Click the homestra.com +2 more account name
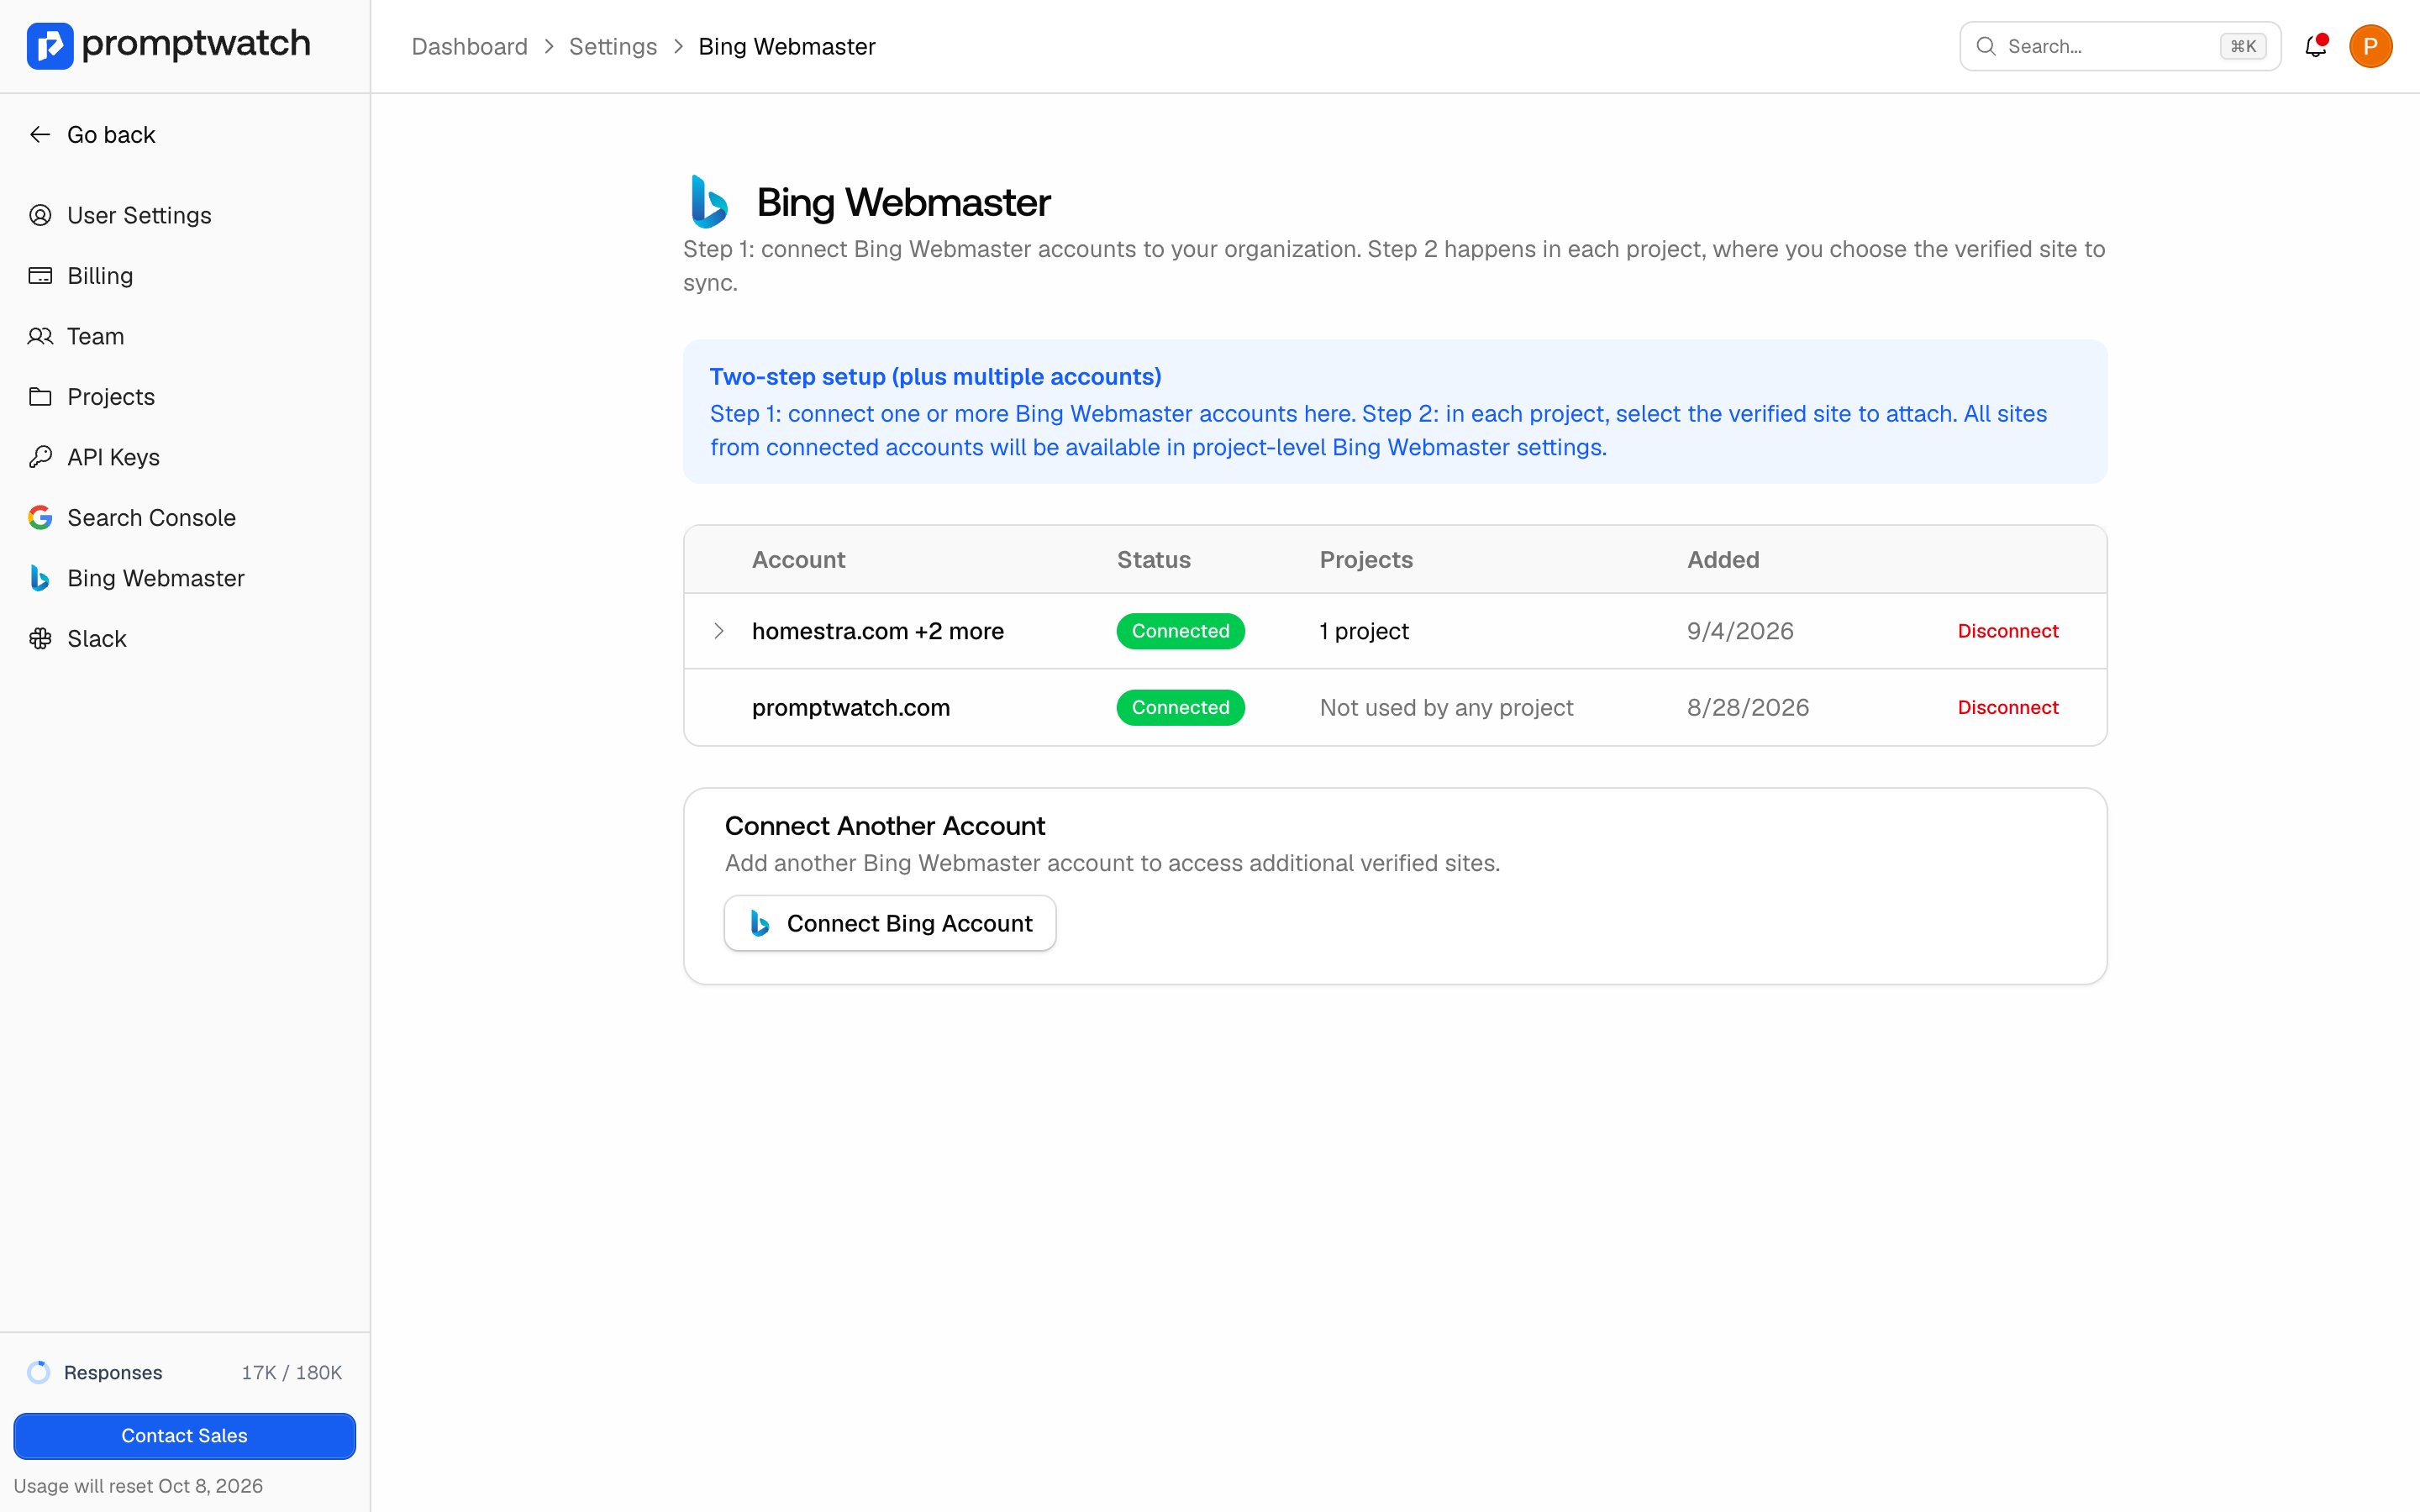 coord(877,631)
